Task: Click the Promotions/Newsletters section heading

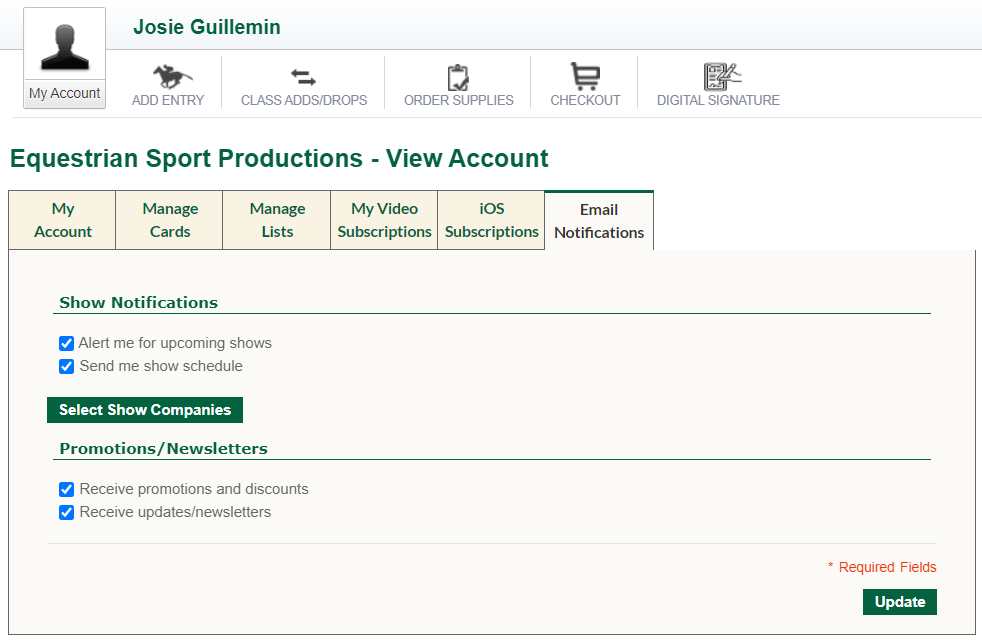Action: [163, 449]
